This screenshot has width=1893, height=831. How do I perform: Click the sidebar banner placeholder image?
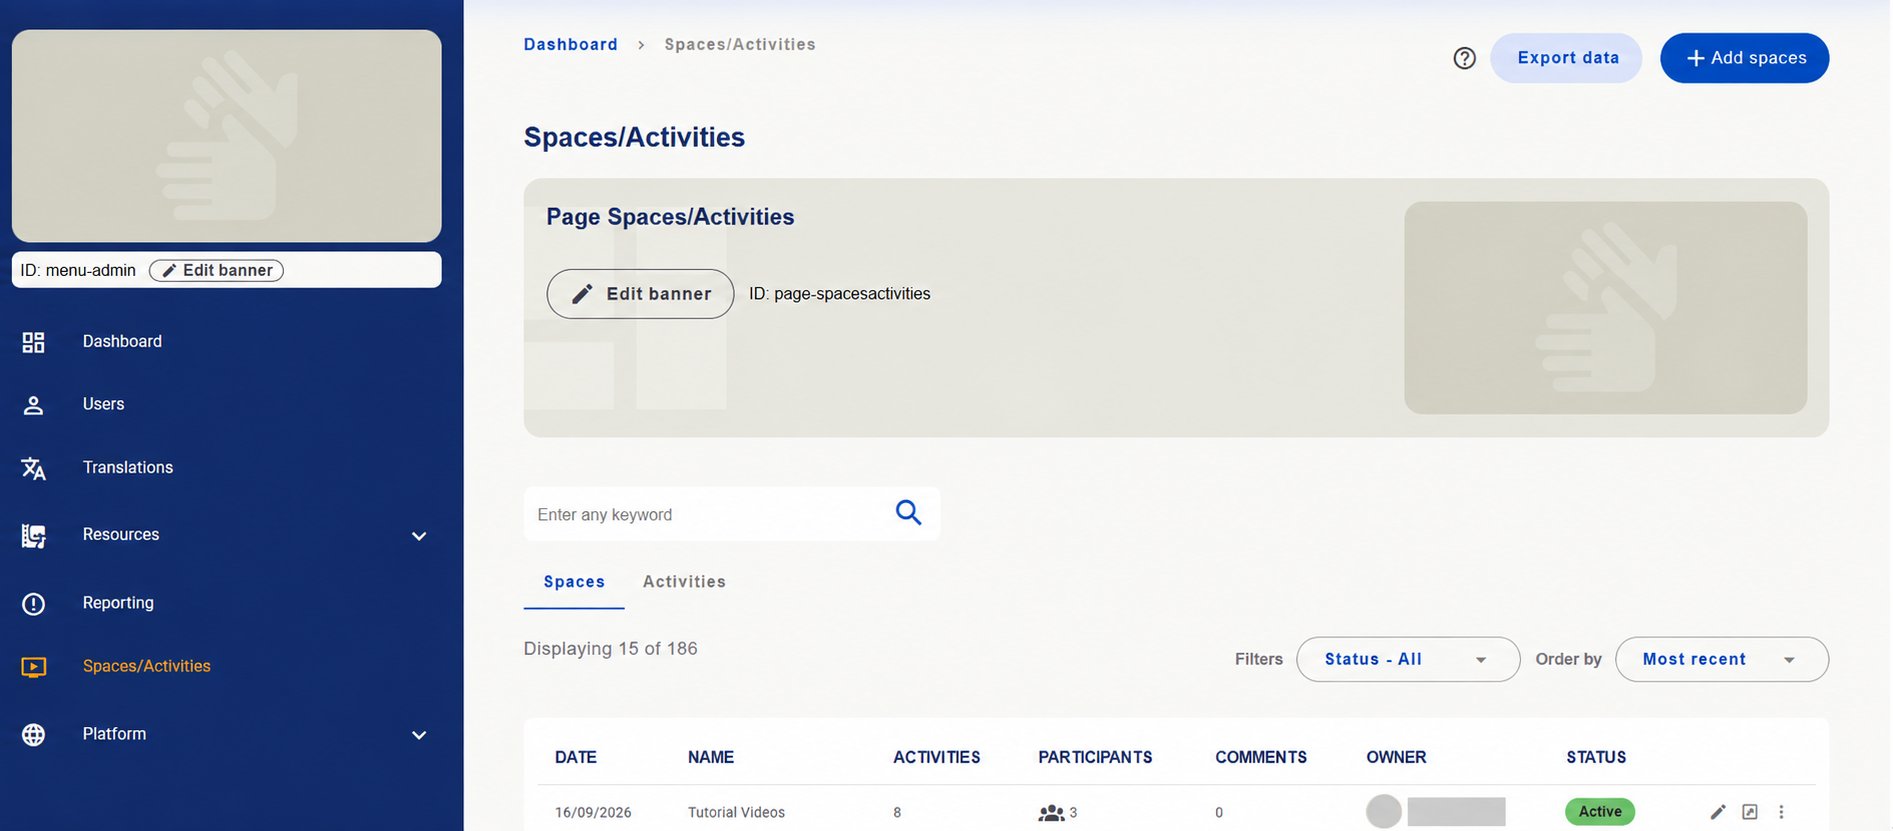(227, 136)
